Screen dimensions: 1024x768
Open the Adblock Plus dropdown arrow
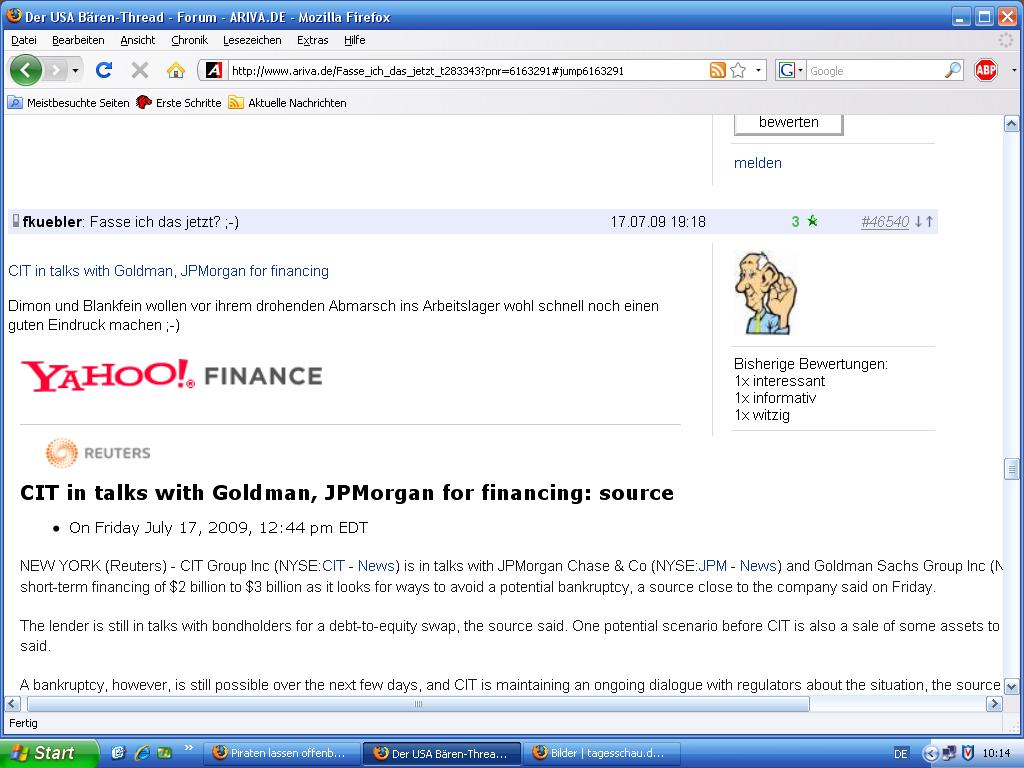1014,70
